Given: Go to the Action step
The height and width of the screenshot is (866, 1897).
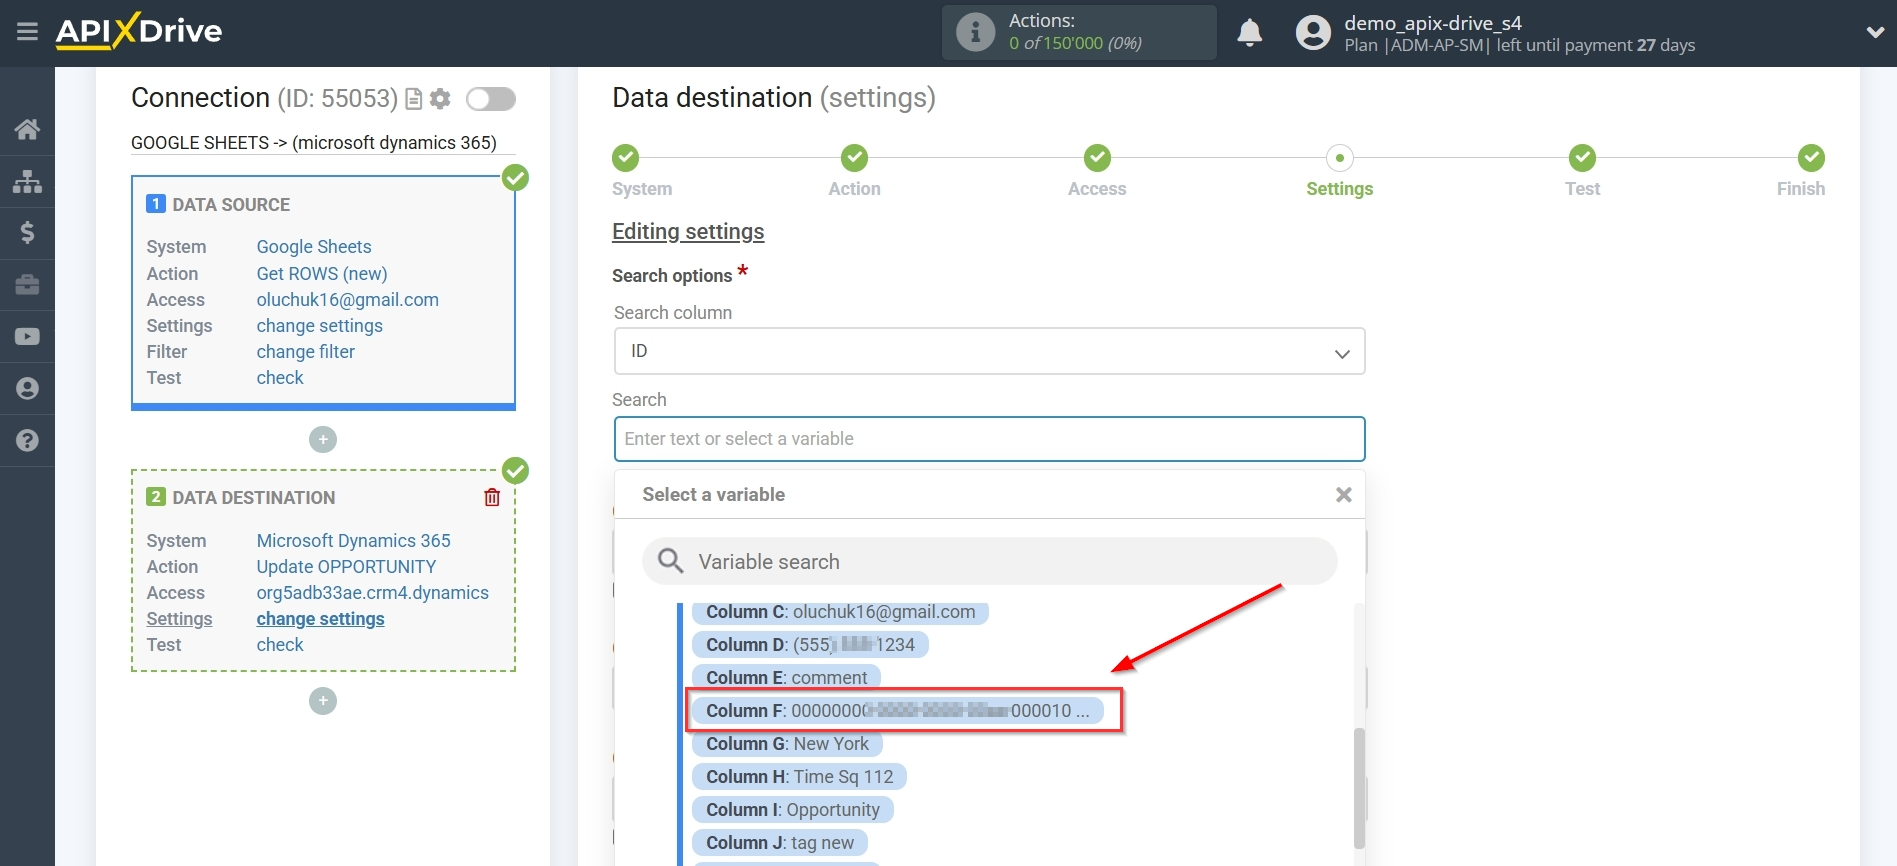Looking at the screenshot, I should (854, 158).
